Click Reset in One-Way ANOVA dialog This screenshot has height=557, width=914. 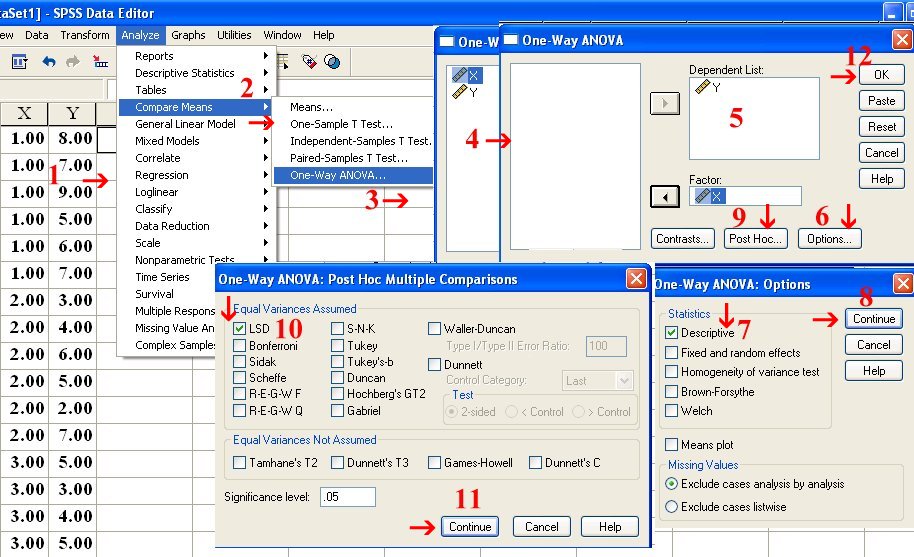(x=881, y=126)
